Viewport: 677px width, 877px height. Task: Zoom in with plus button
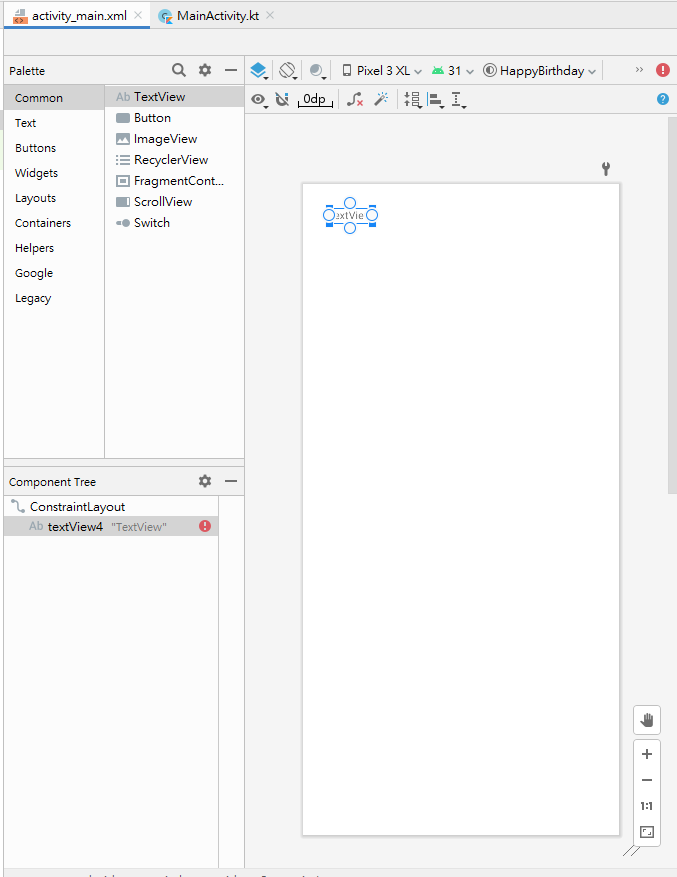(x=647, y=754)
